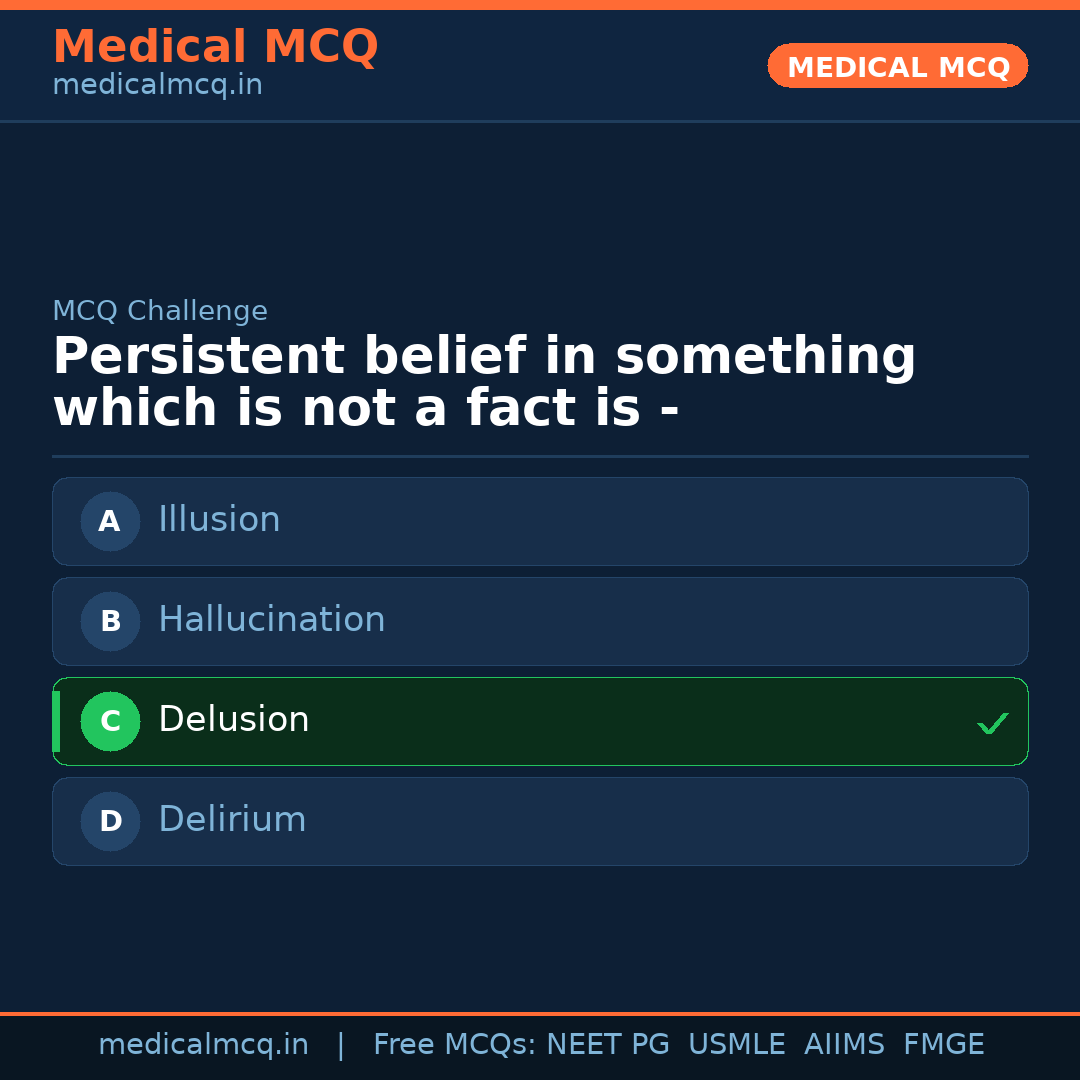Click the letter A circle icon

pyautogui.click(x=110, y=521)
